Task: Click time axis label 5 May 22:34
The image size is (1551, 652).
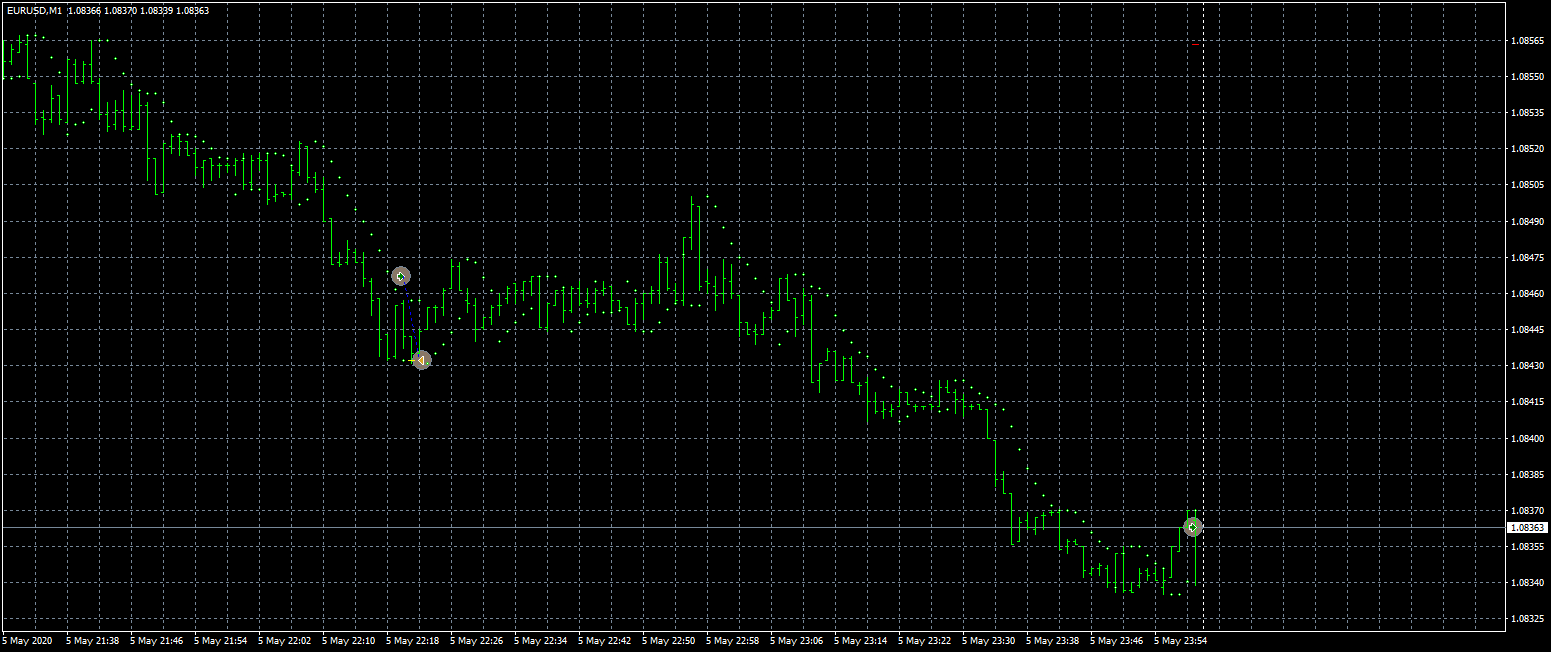Action: (x=541, y=640)
